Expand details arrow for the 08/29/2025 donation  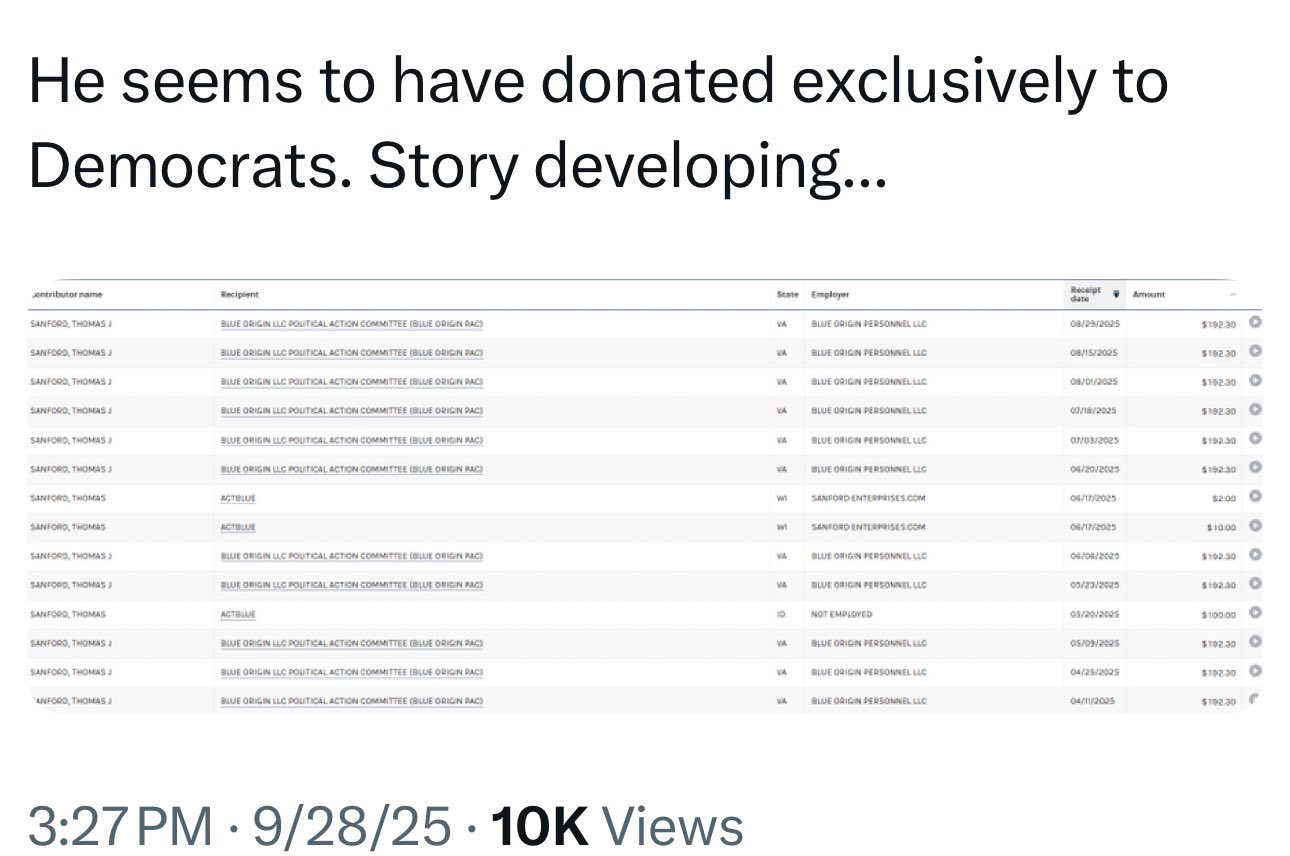[x=1256, y=323]
